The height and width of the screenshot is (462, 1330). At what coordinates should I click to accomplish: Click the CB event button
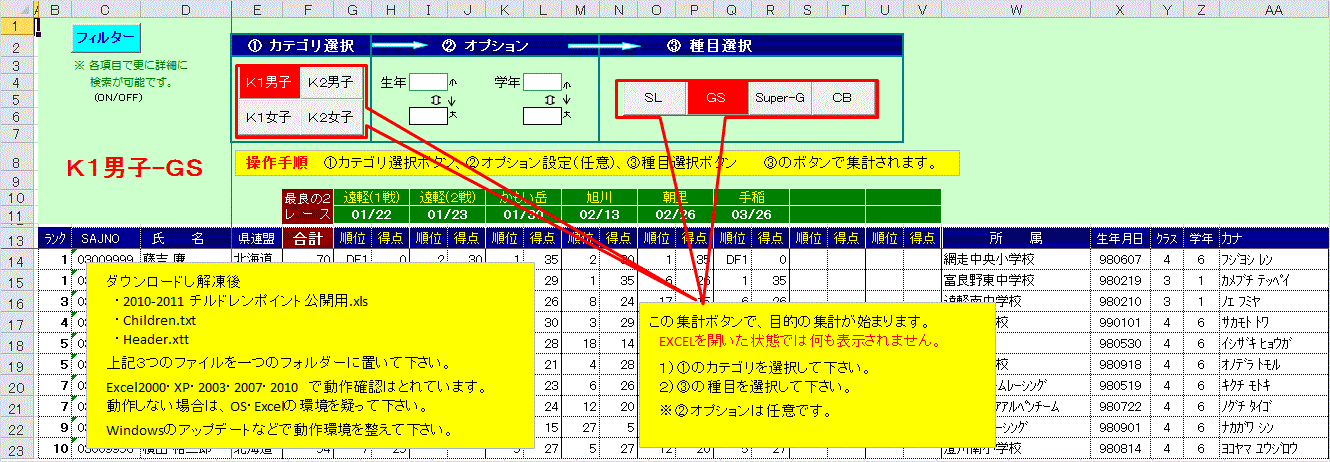(842, 98)
